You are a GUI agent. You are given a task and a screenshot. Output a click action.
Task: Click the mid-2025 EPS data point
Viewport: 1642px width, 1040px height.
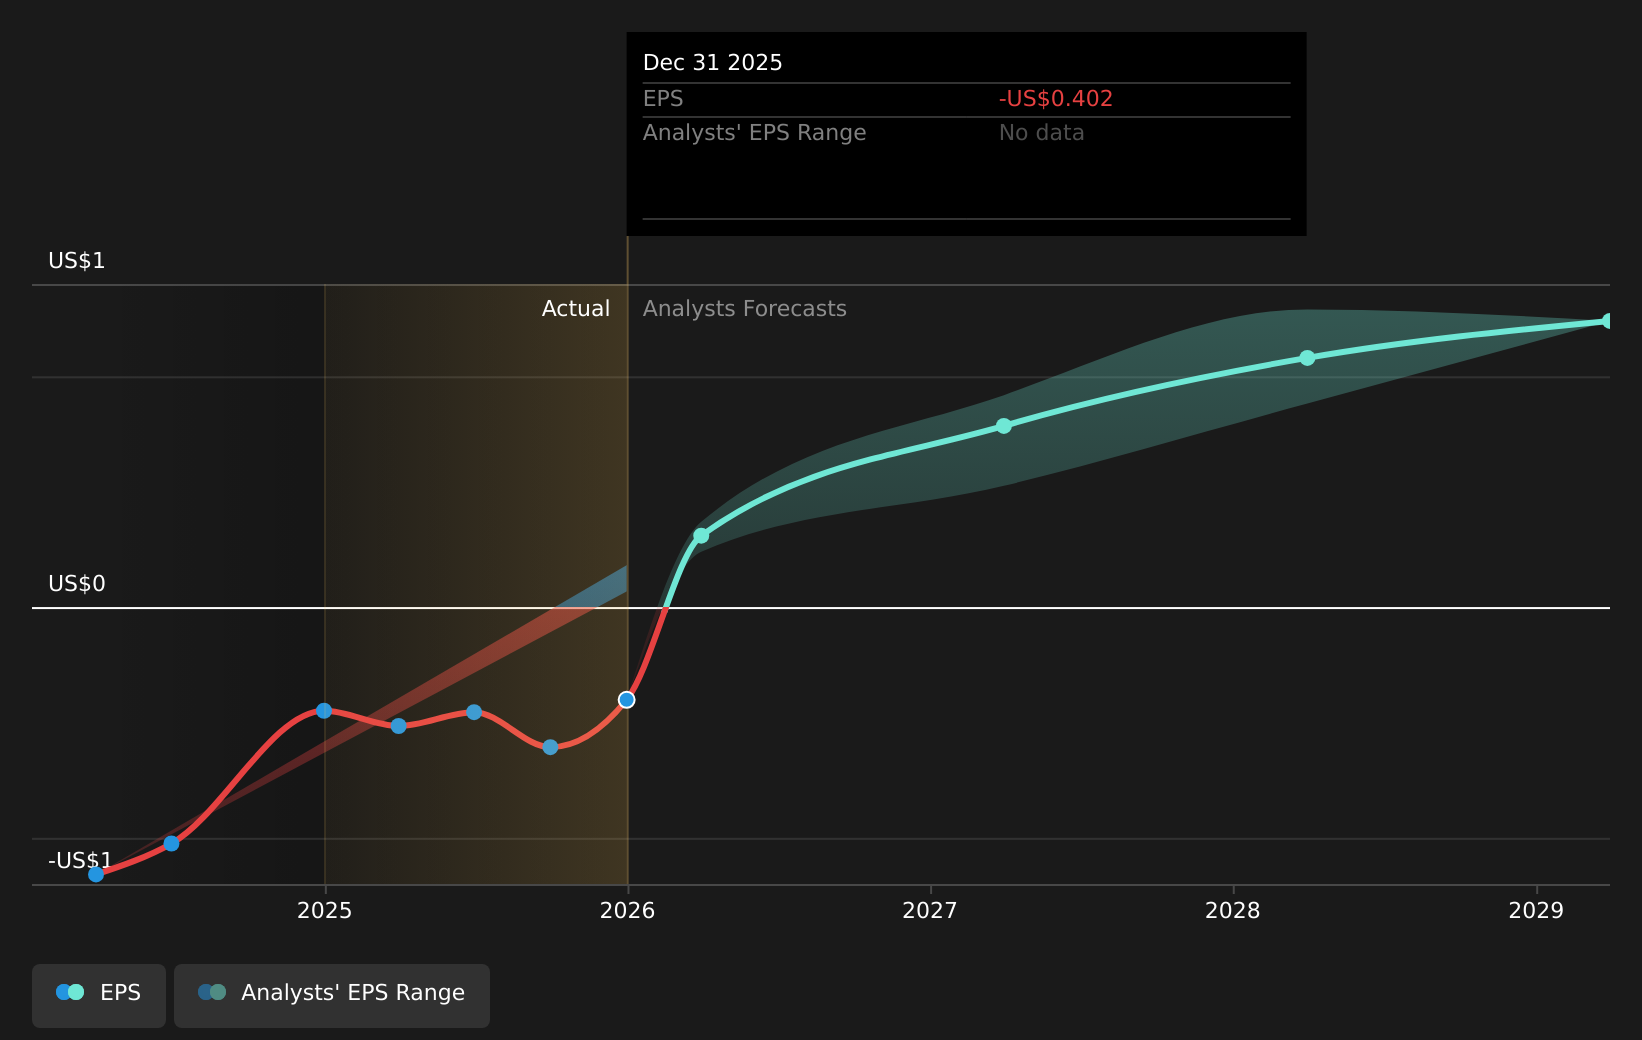[474, 712]
